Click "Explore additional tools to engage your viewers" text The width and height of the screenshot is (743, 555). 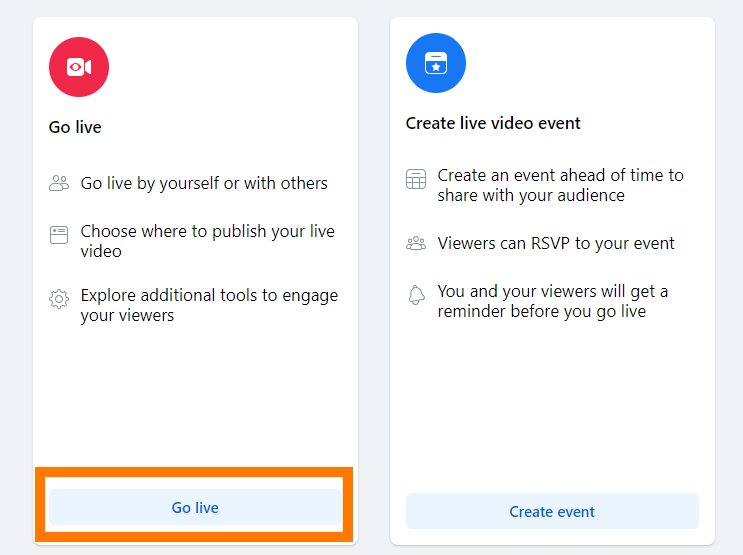pos(209,305)
